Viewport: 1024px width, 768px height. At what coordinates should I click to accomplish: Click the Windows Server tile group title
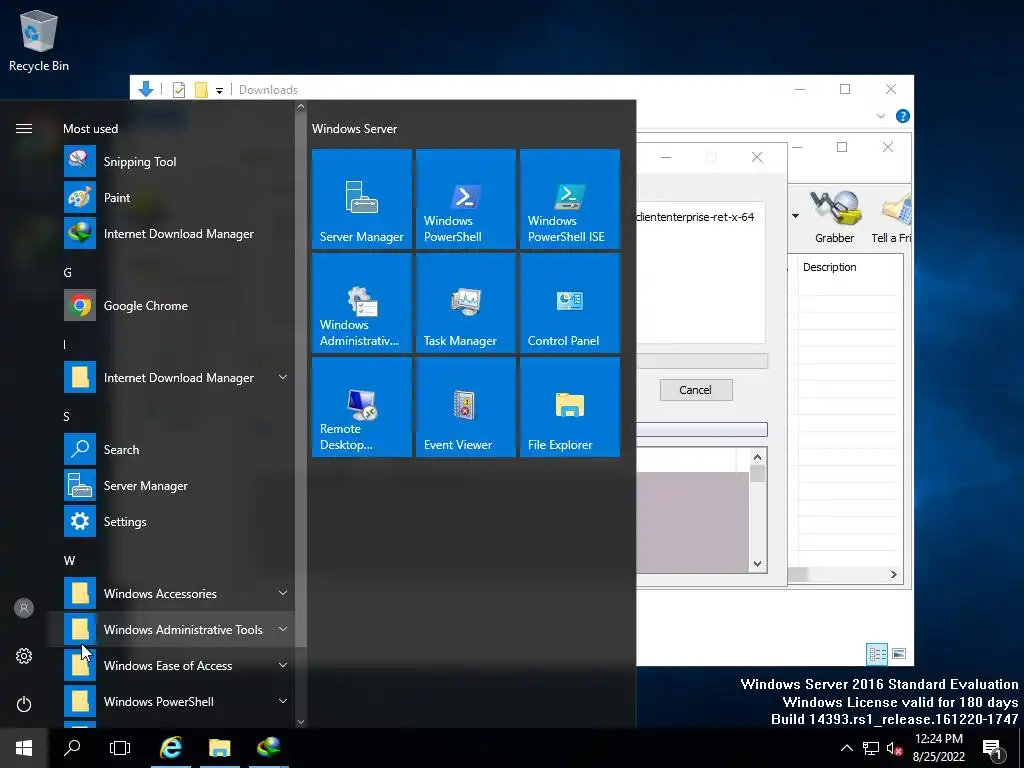click(354, 129)
